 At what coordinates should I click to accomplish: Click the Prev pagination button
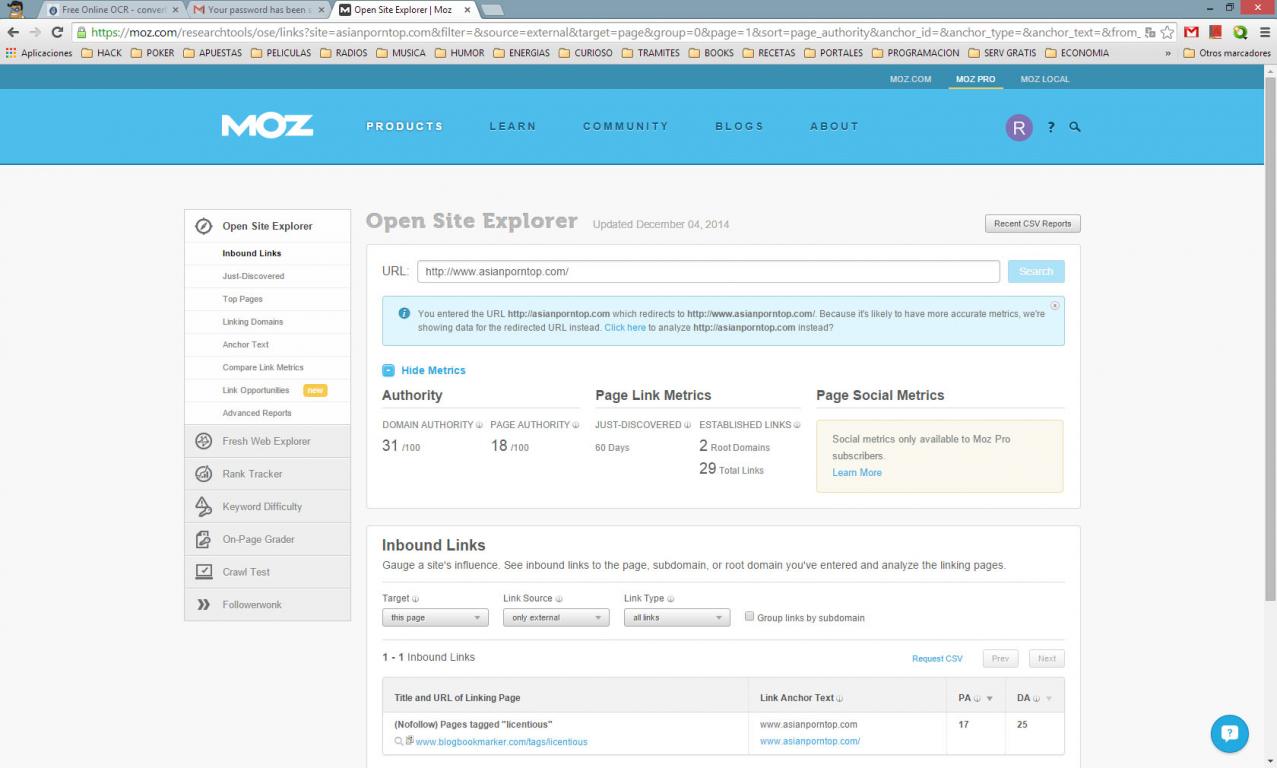click(x=1000, y=658)
